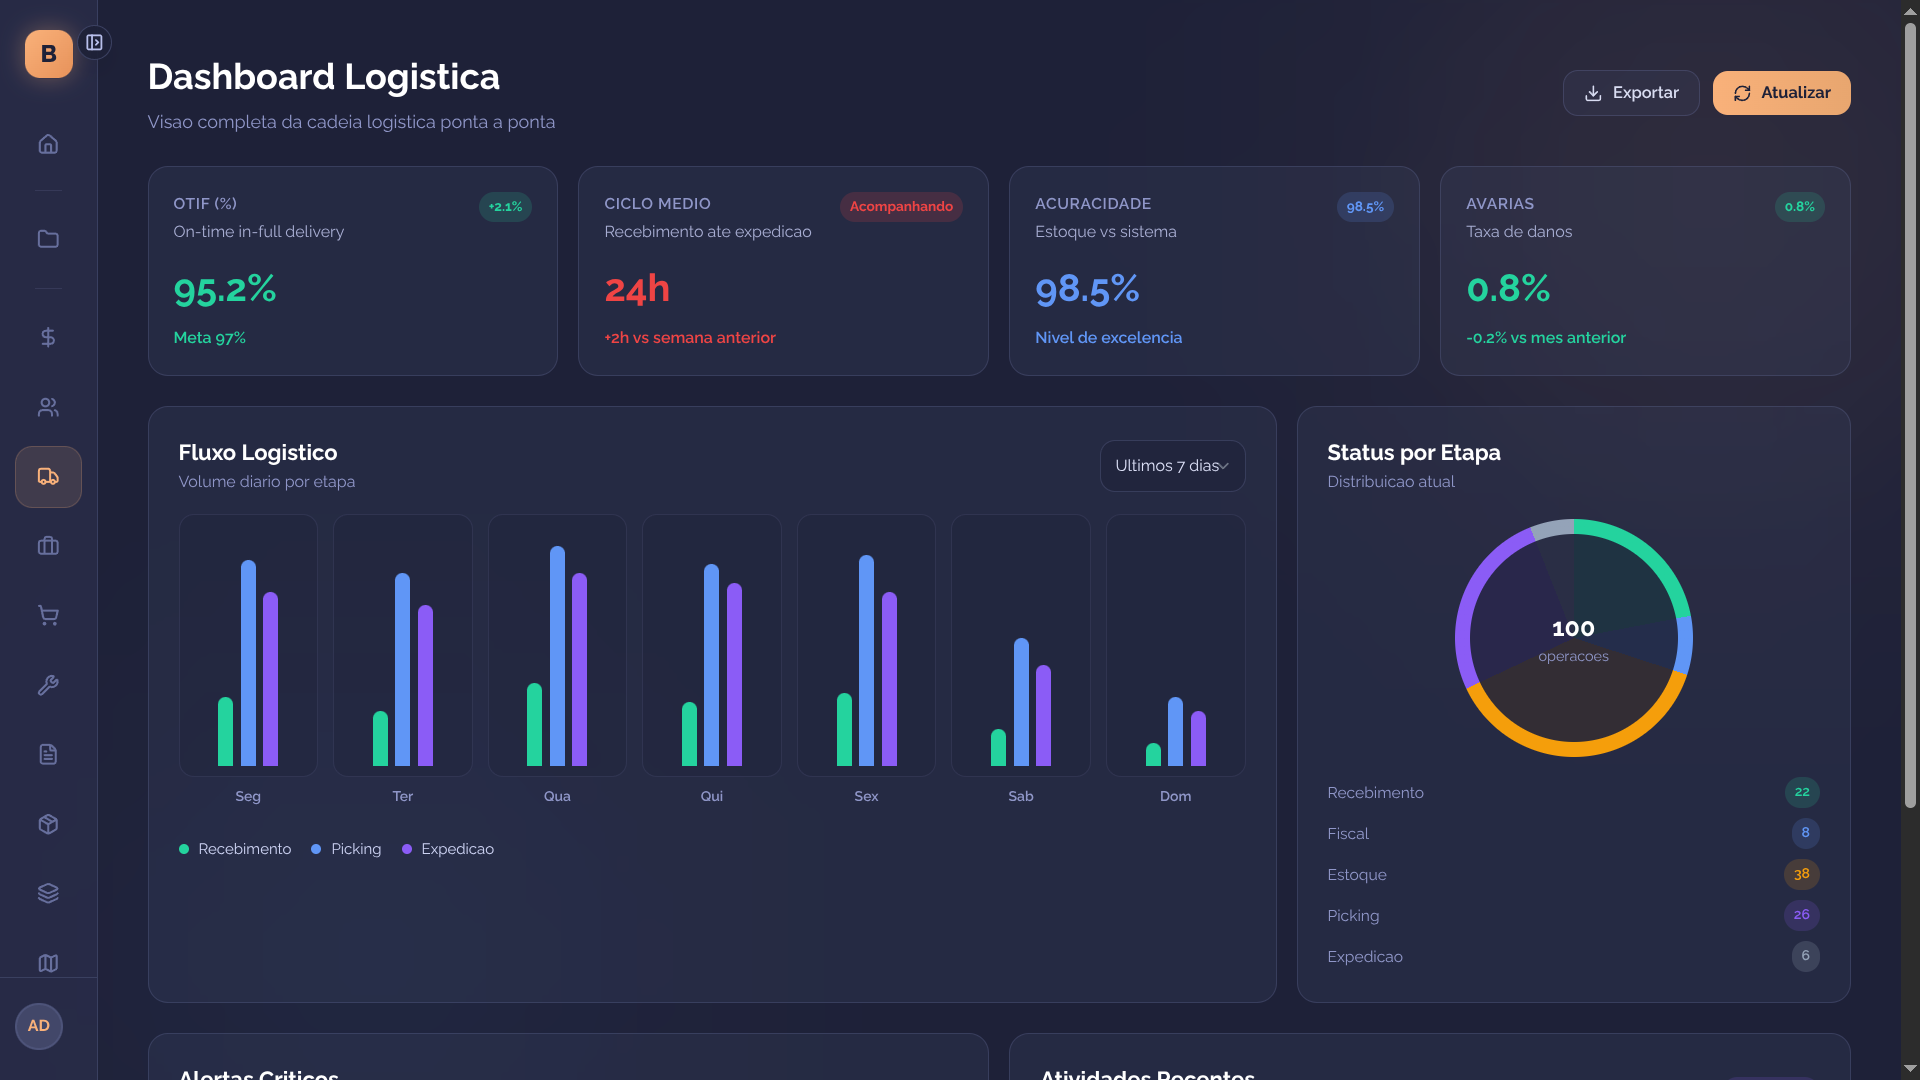
Task: Click the 98.5% badge on Acuracidade card
Action: [1365, 207]
